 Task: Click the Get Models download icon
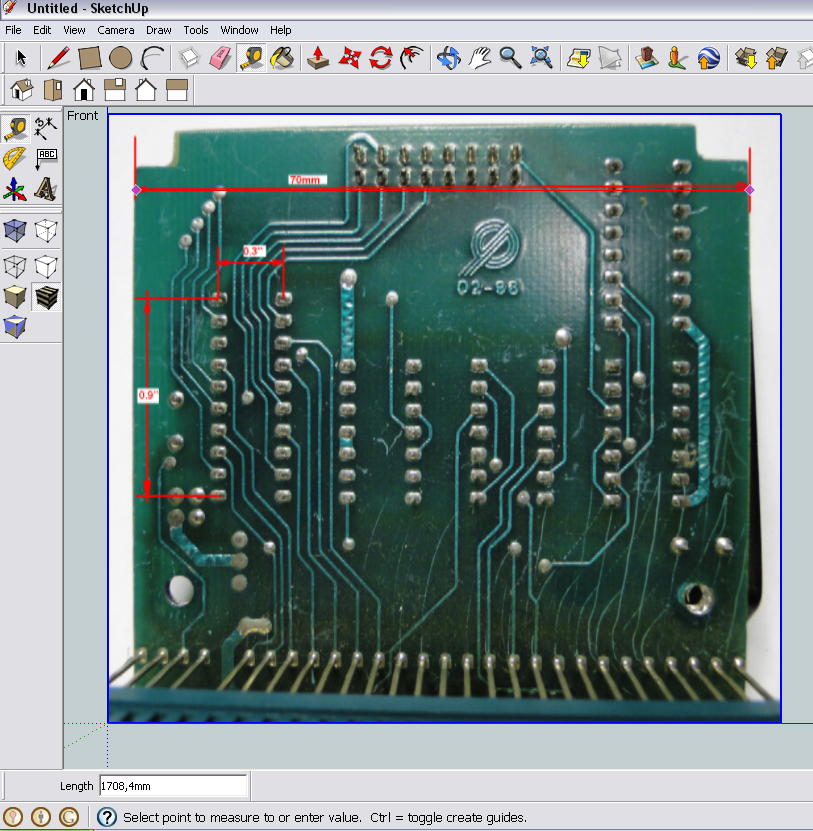[x=745, y=57]
